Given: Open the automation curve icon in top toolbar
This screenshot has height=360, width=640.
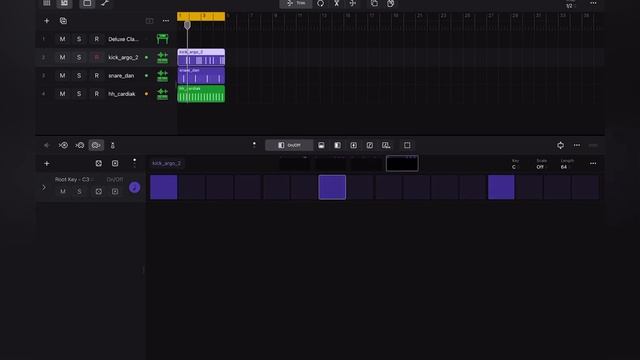Looking at the screenshot, I should tap(105, 3).
